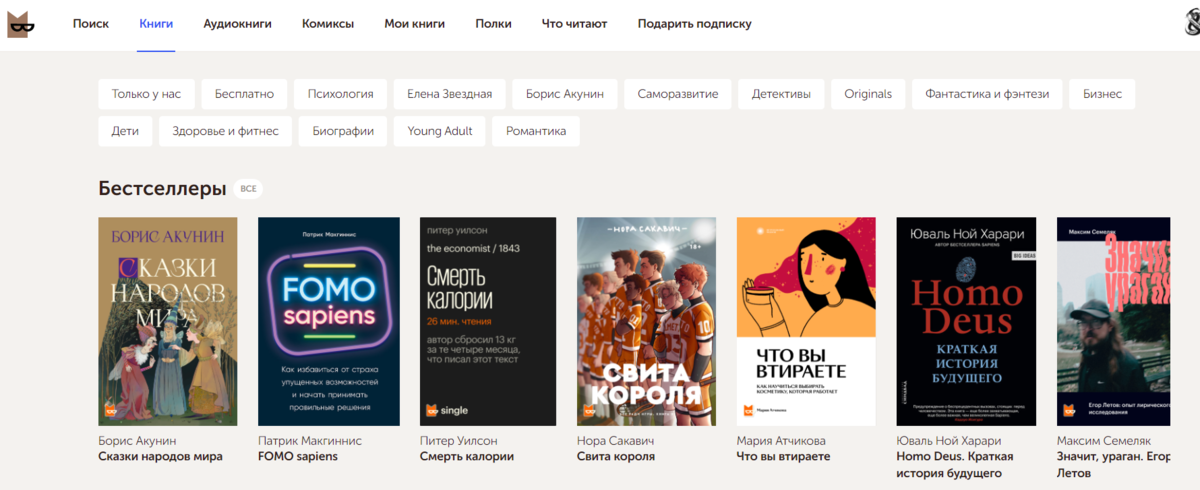Select the Только у нас filter chip
The width and height of the screenshot is (1200, 490).
point(147,94)
